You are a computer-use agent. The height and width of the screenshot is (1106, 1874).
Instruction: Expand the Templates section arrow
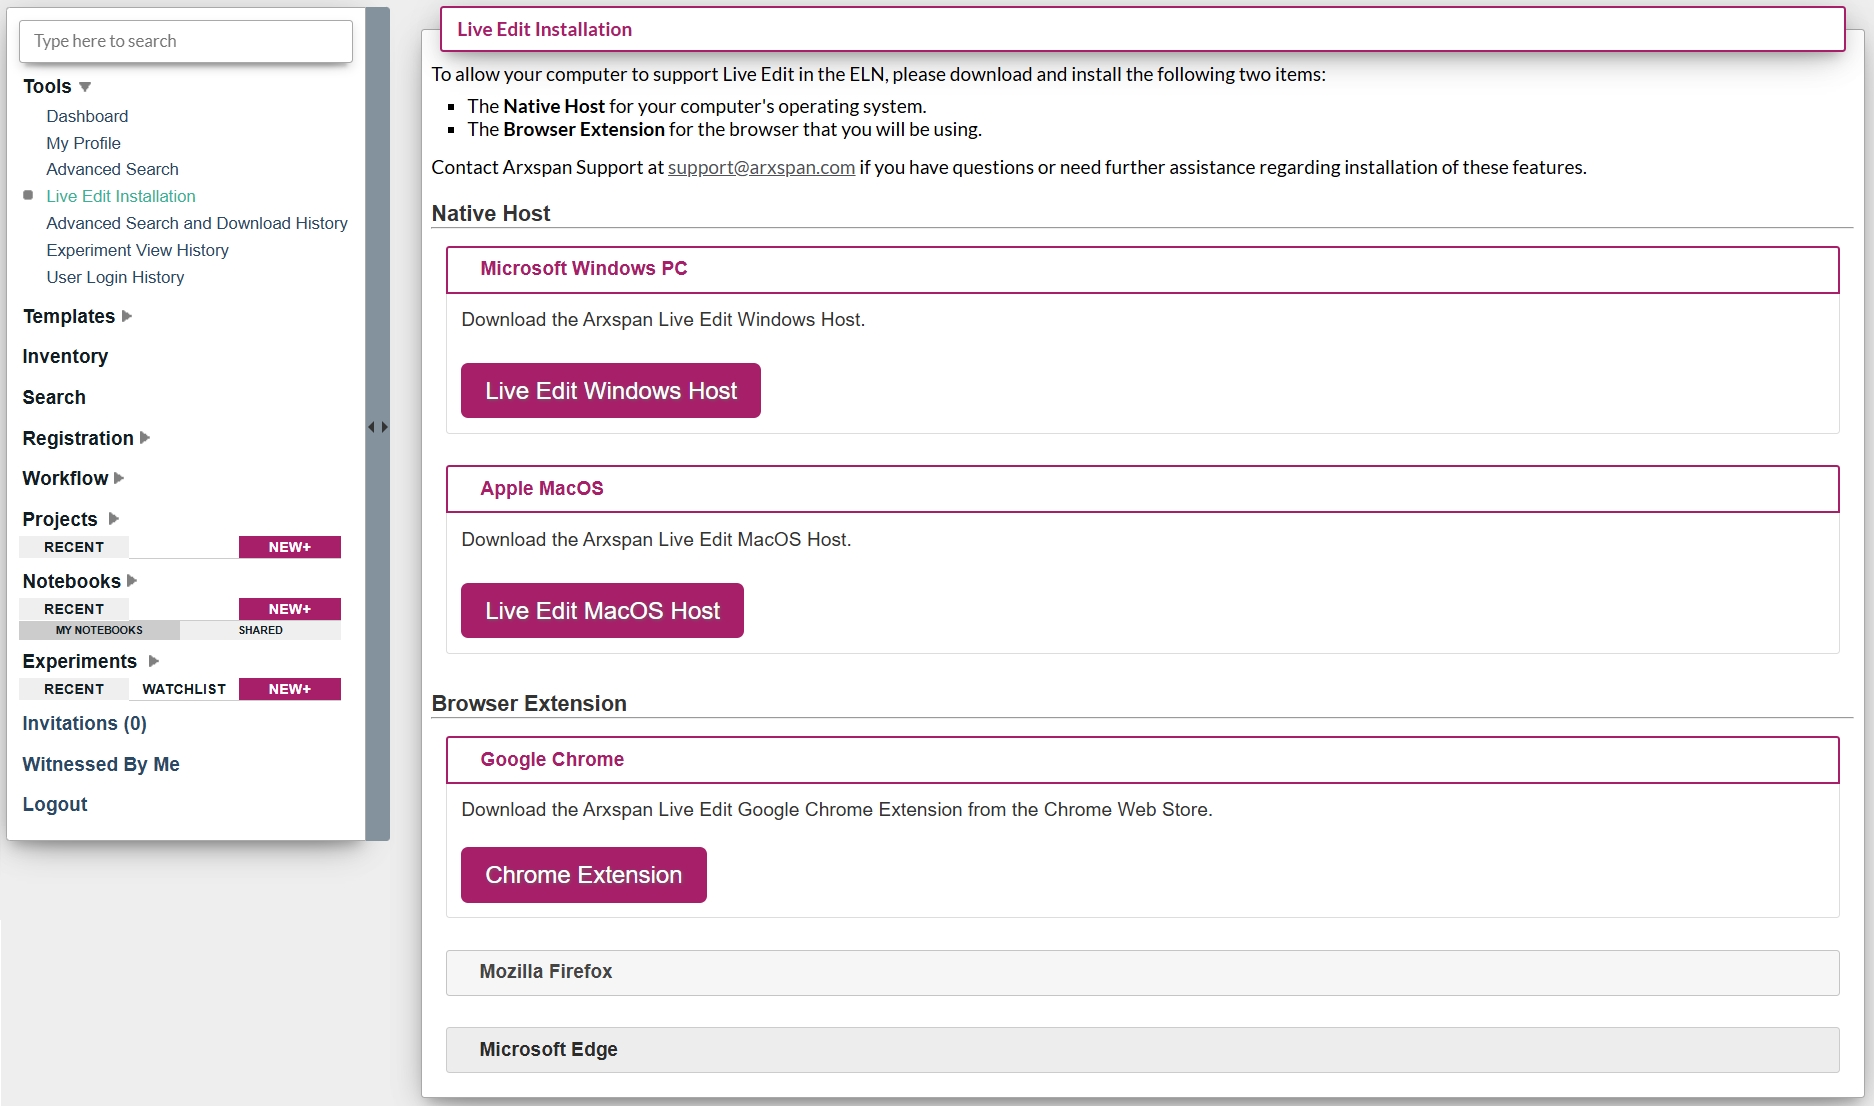pos(127,316)
